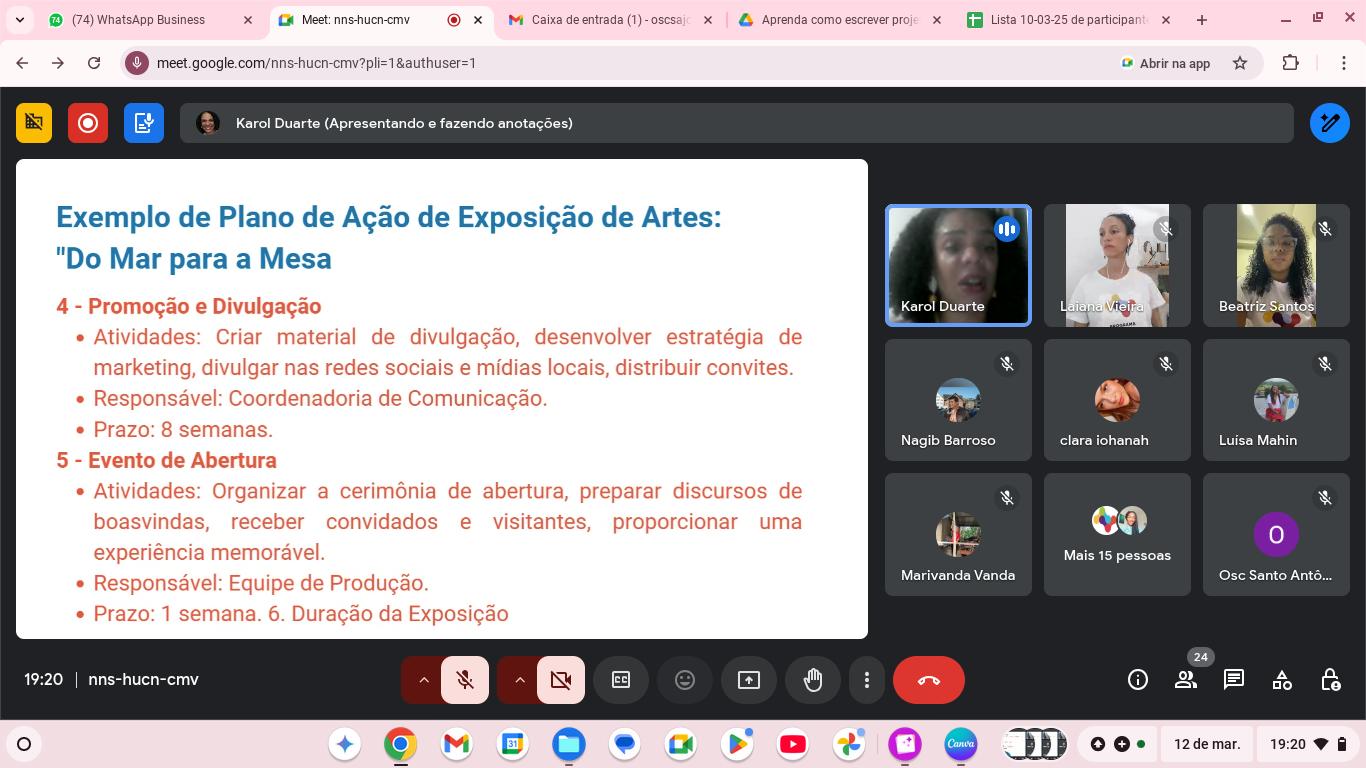Viewport: 1366px width, 768px height.
Task: Start presenting your screen
Action: 749,680
